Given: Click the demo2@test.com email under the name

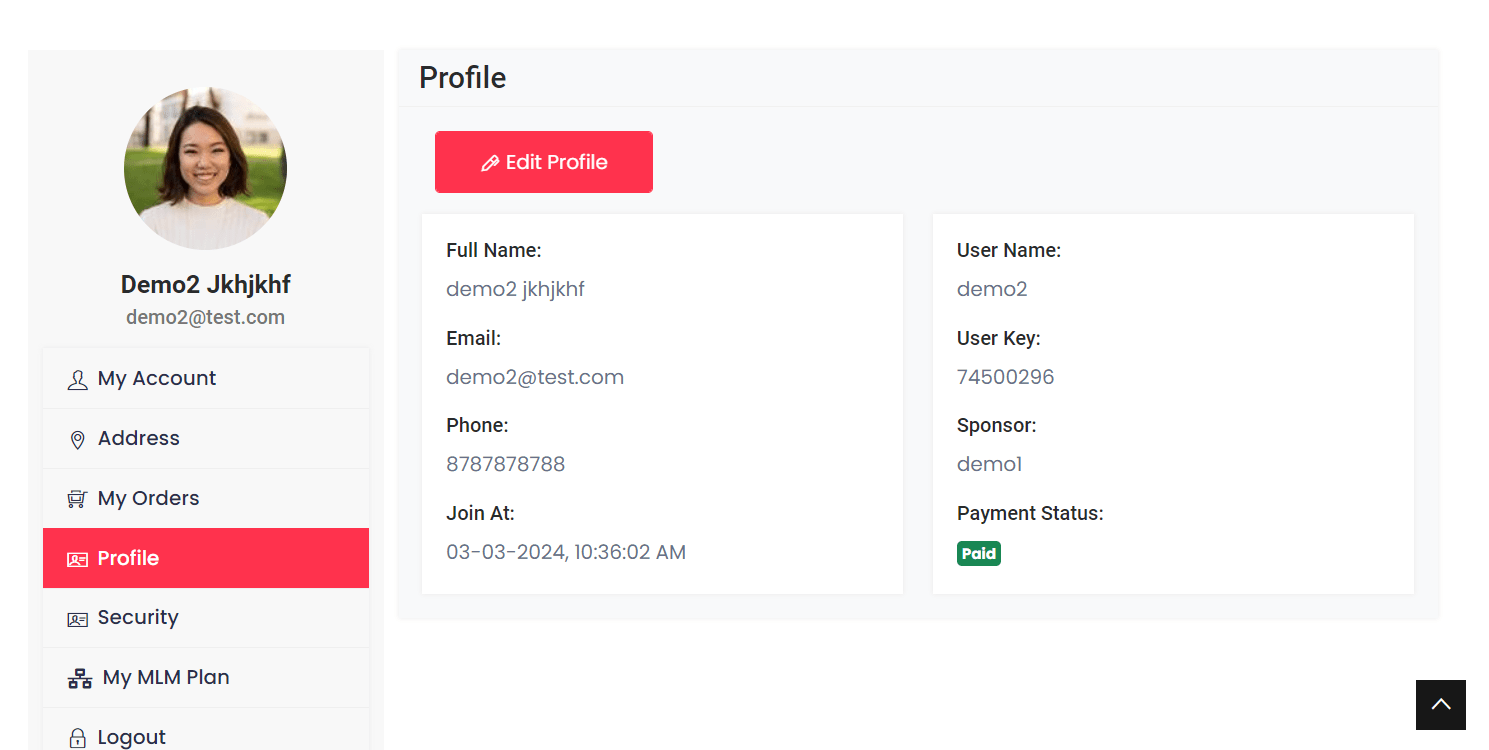Looking at the screenshot, I should [205, 316].
